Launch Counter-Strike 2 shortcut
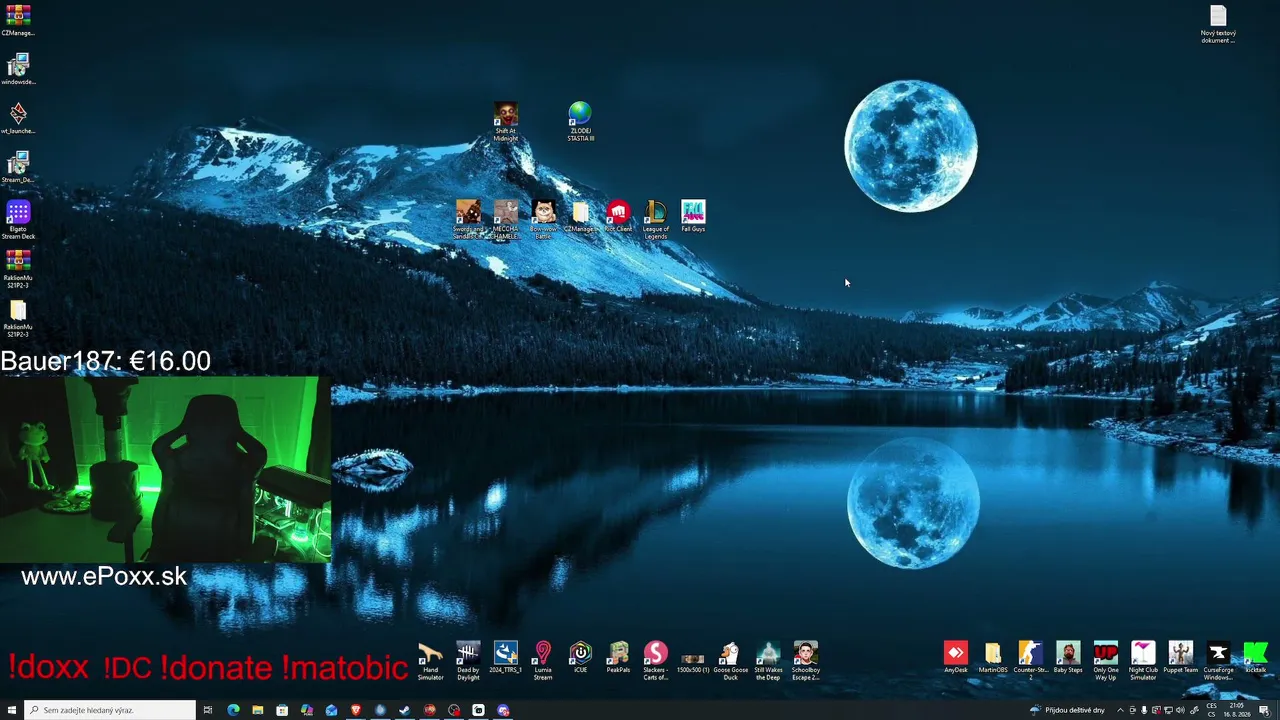This screenshot has width=1280, height=720. (x=1031, y=661)
